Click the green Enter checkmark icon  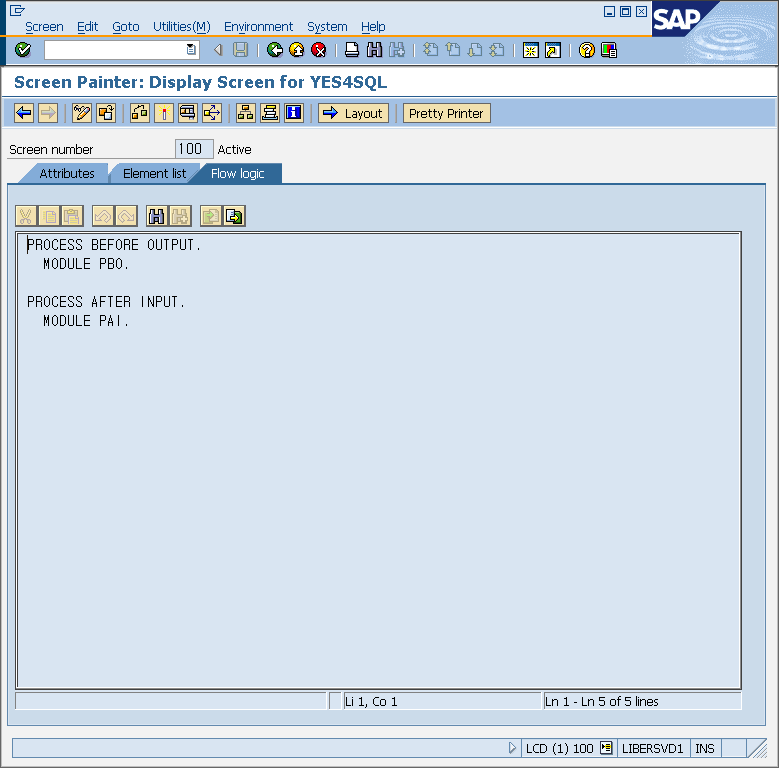click(x=23, y=50)
